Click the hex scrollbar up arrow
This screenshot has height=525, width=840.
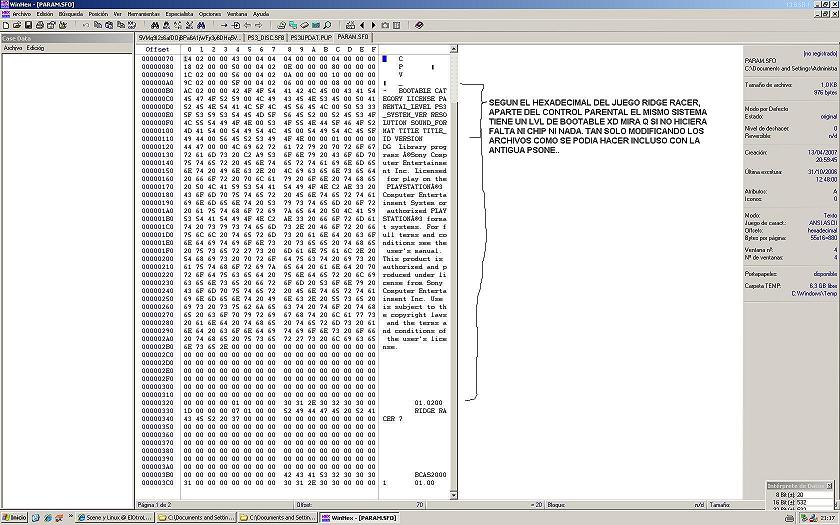pos(454,49)
